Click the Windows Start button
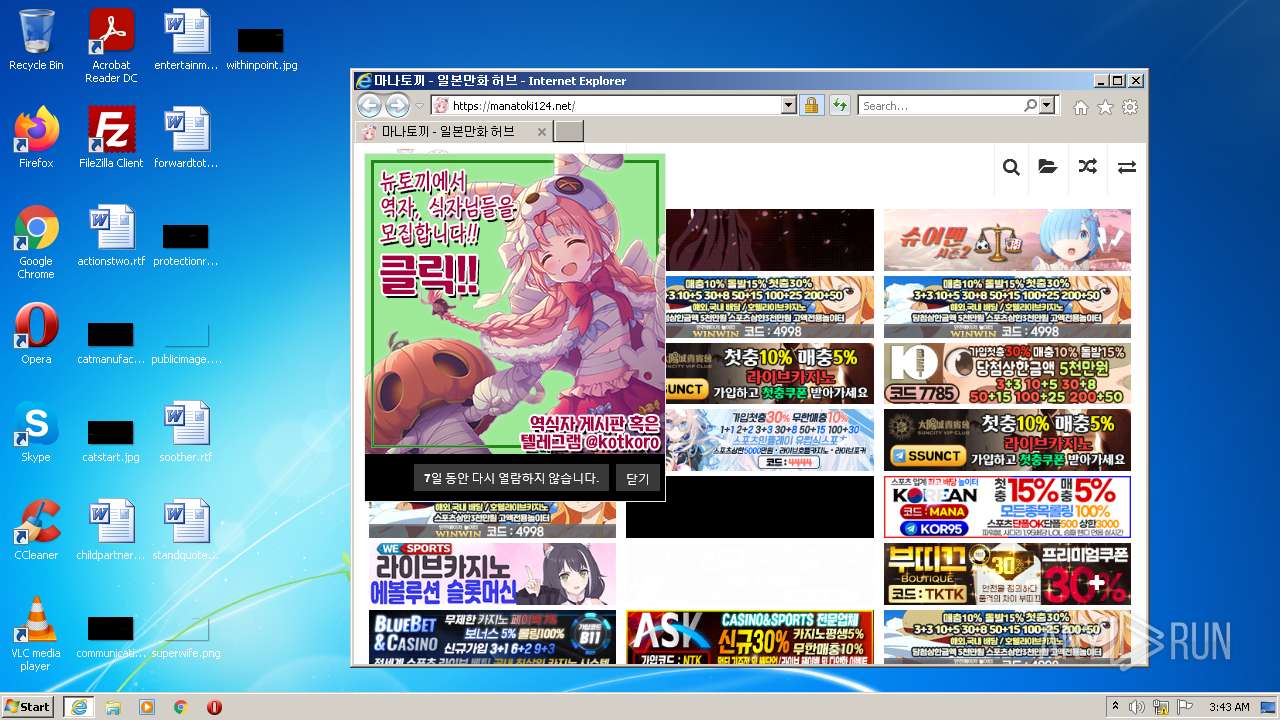 point(28,706)
